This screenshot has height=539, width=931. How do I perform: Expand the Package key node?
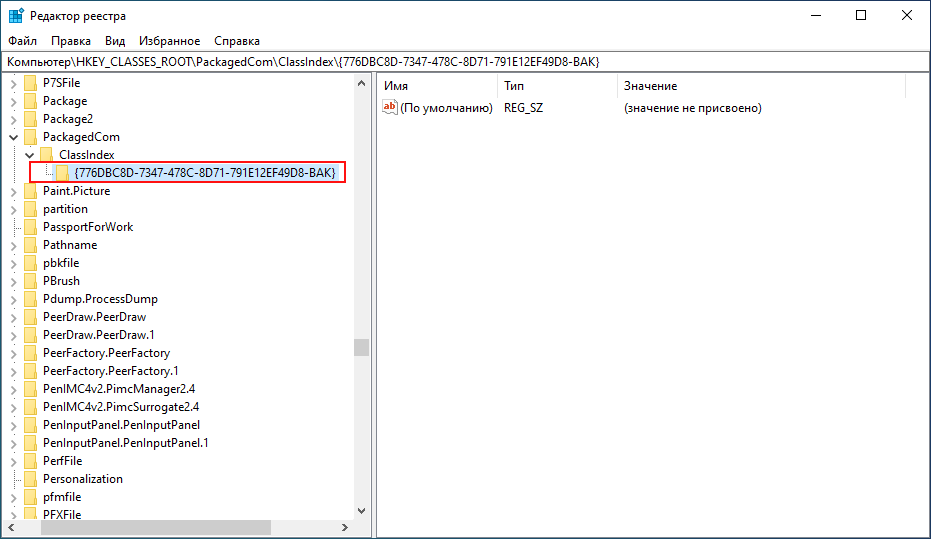pos(14,101)
